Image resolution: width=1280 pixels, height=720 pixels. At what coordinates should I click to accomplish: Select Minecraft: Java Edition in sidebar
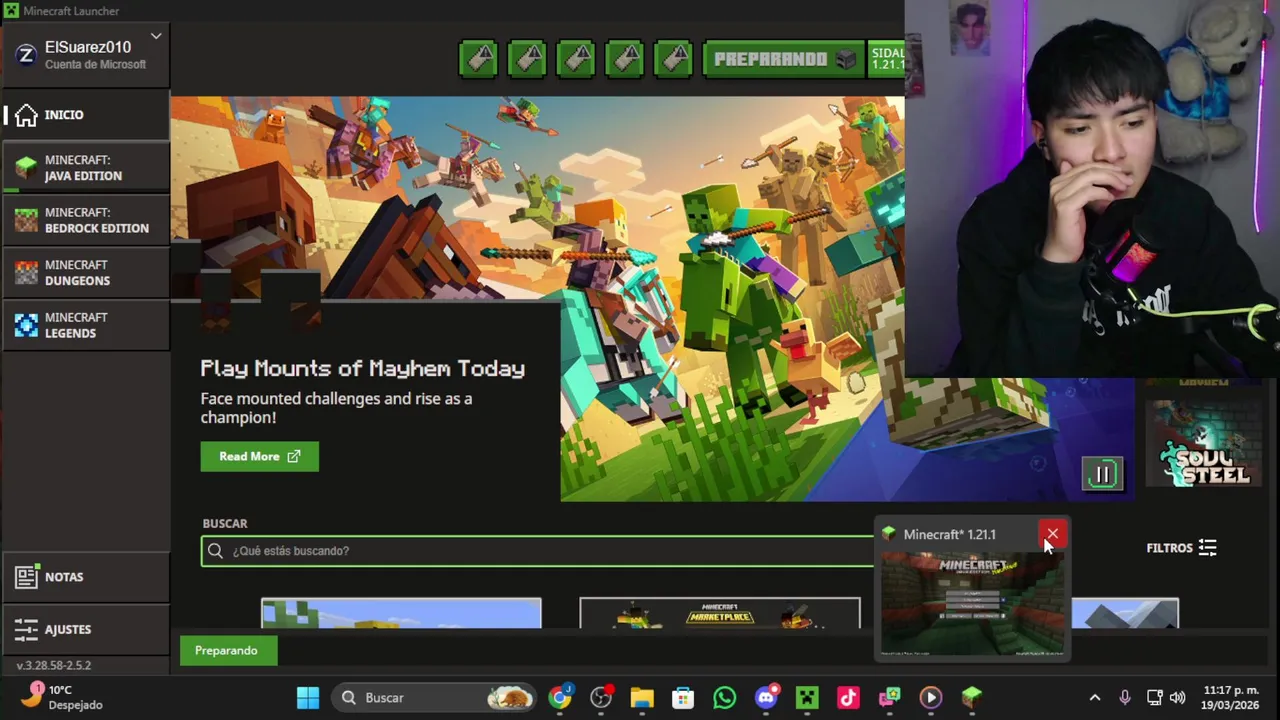[x=86, y=167]
